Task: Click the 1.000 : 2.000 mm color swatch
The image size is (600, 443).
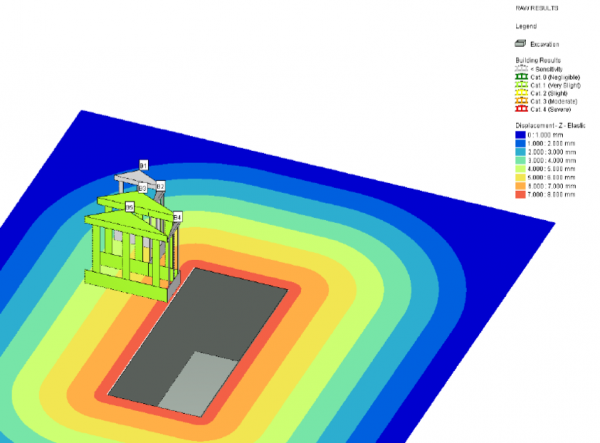Action: click(520, 143)
